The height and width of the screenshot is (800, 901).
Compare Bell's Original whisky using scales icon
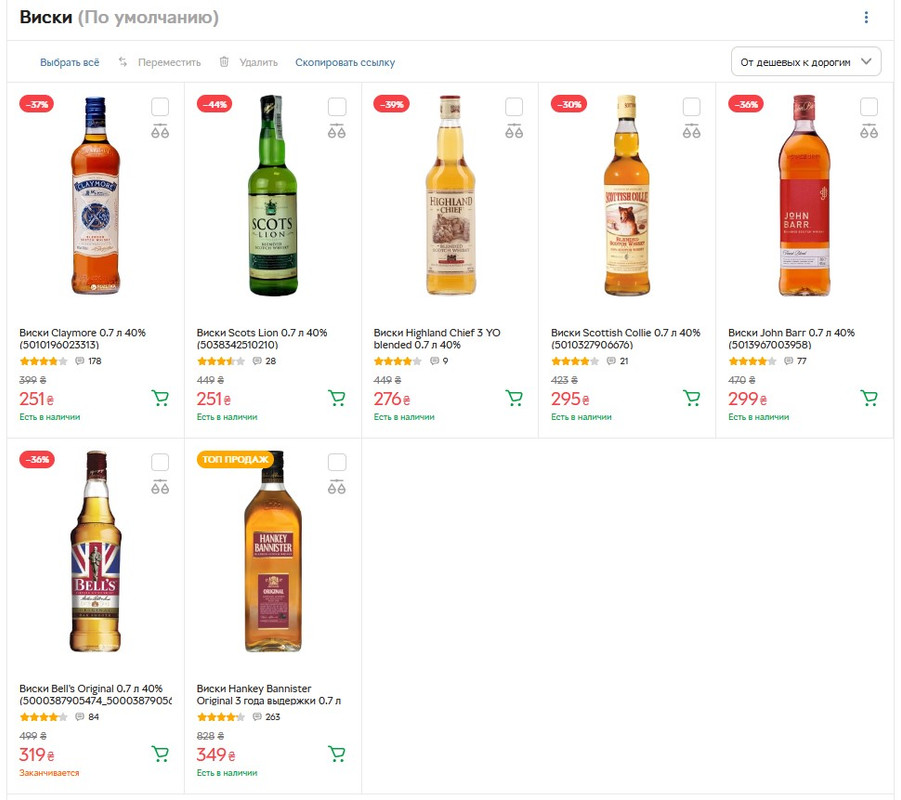tap(160, 487)
